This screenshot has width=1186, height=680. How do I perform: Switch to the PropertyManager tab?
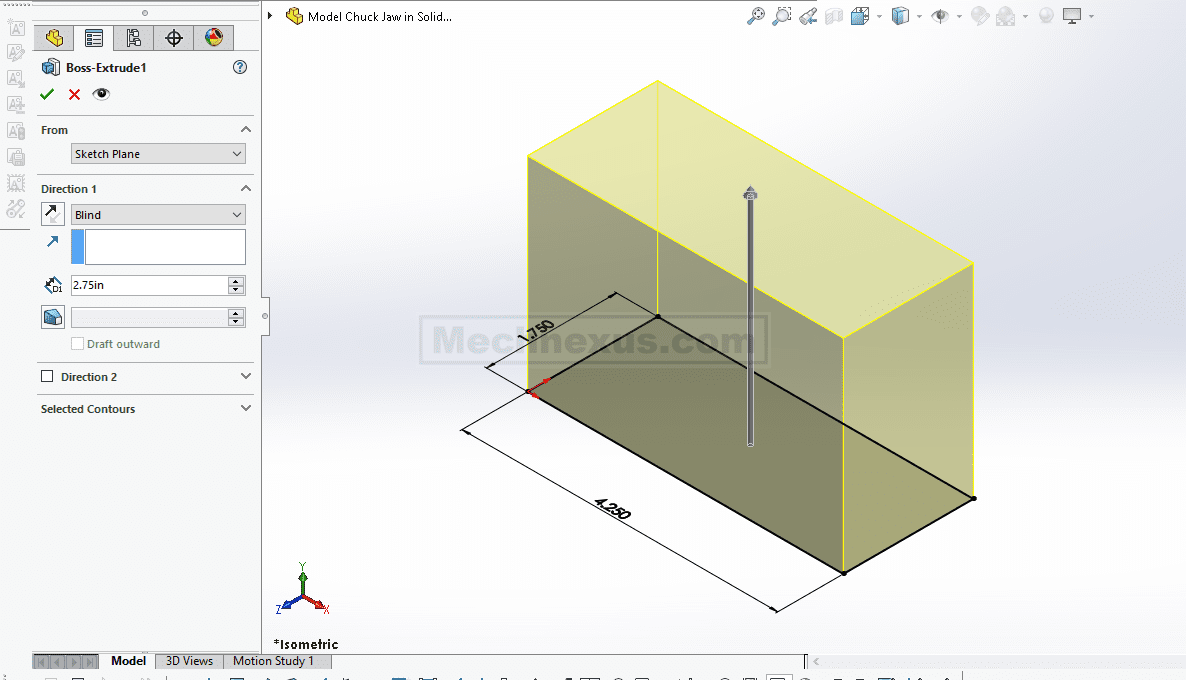(x=94, y=38)
